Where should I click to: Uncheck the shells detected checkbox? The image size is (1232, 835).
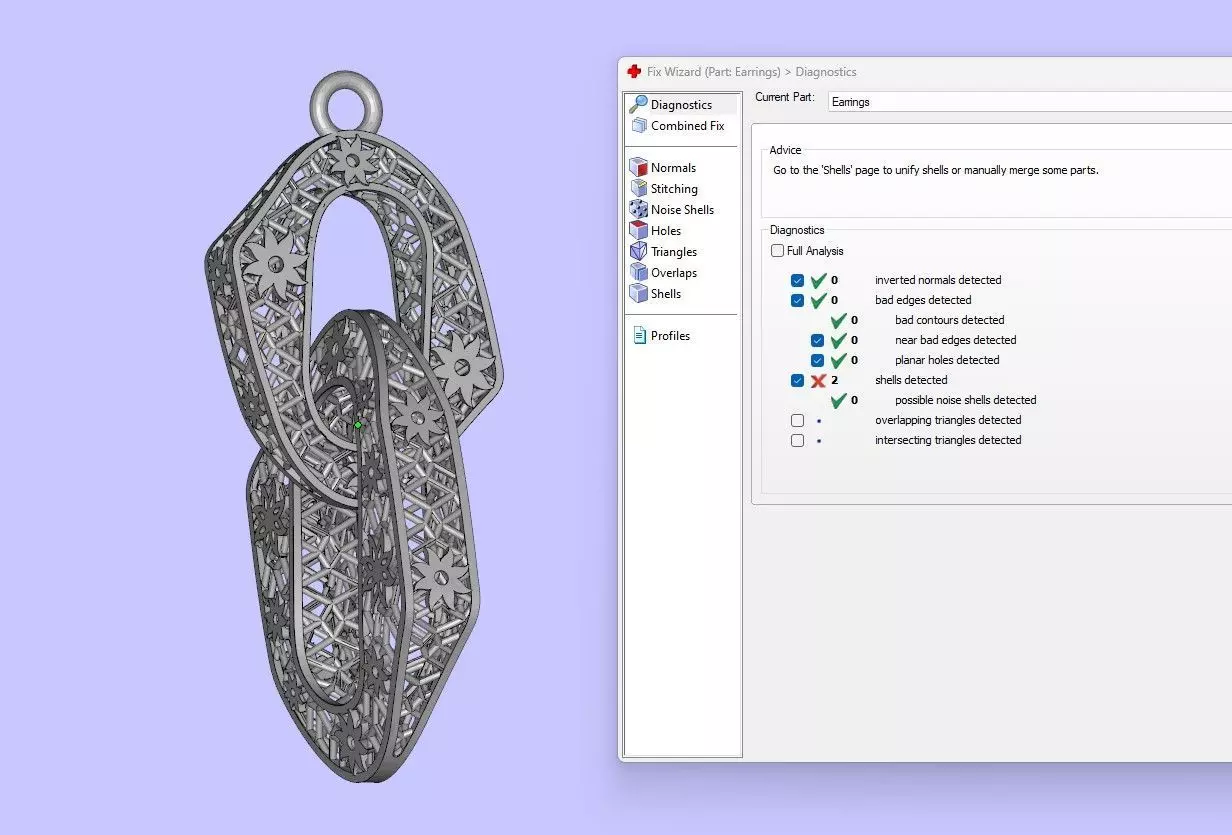[797, 380]
